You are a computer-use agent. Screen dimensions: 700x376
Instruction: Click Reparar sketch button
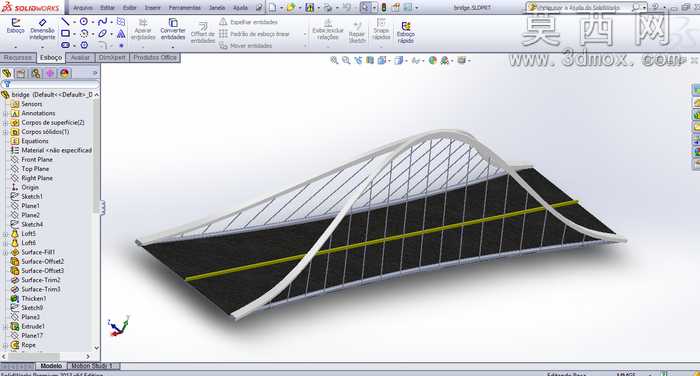pos(357,31)
